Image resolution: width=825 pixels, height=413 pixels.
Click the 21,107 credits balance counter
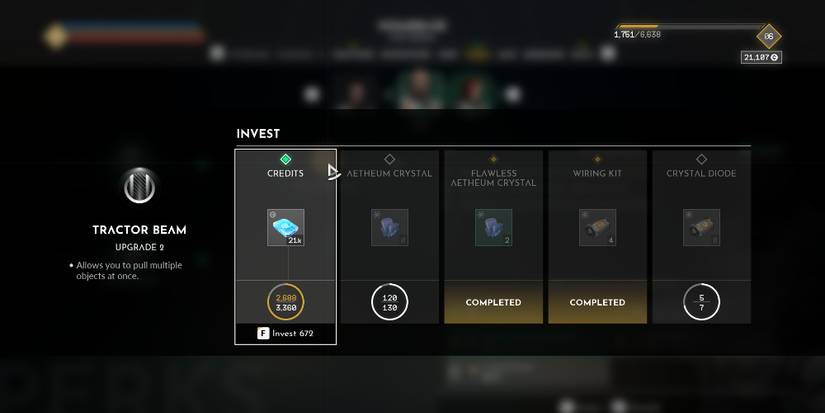point(761,57)
